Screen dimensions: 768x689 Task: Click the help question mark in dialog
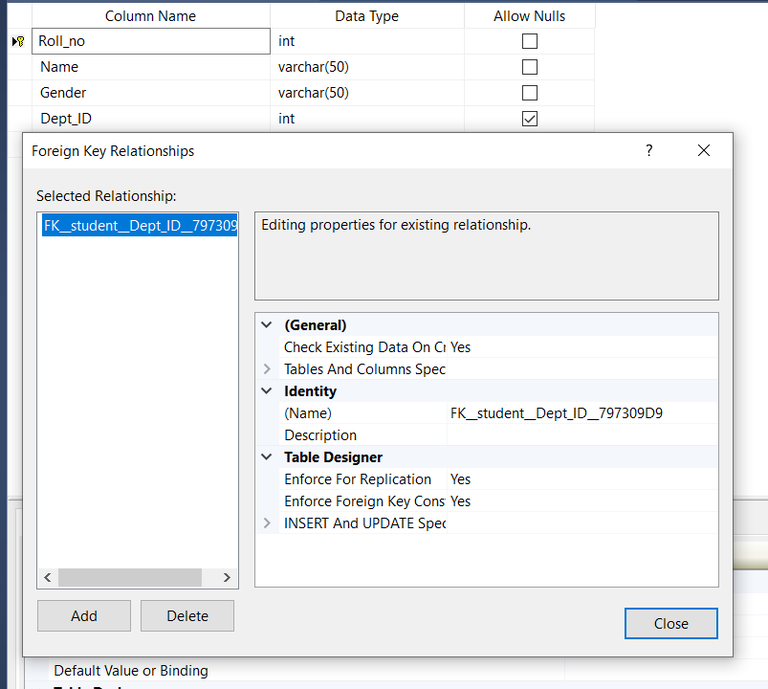[x=649, y=151]
